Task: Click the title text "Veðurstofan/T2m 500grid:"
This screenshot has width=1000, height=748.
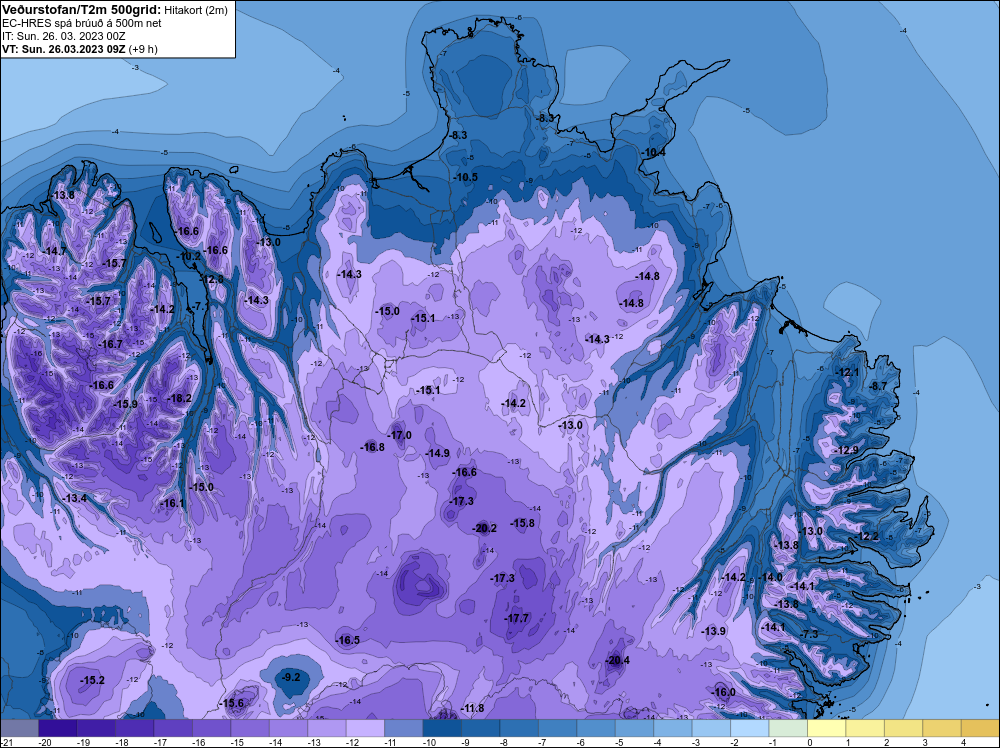Action: 82,9
